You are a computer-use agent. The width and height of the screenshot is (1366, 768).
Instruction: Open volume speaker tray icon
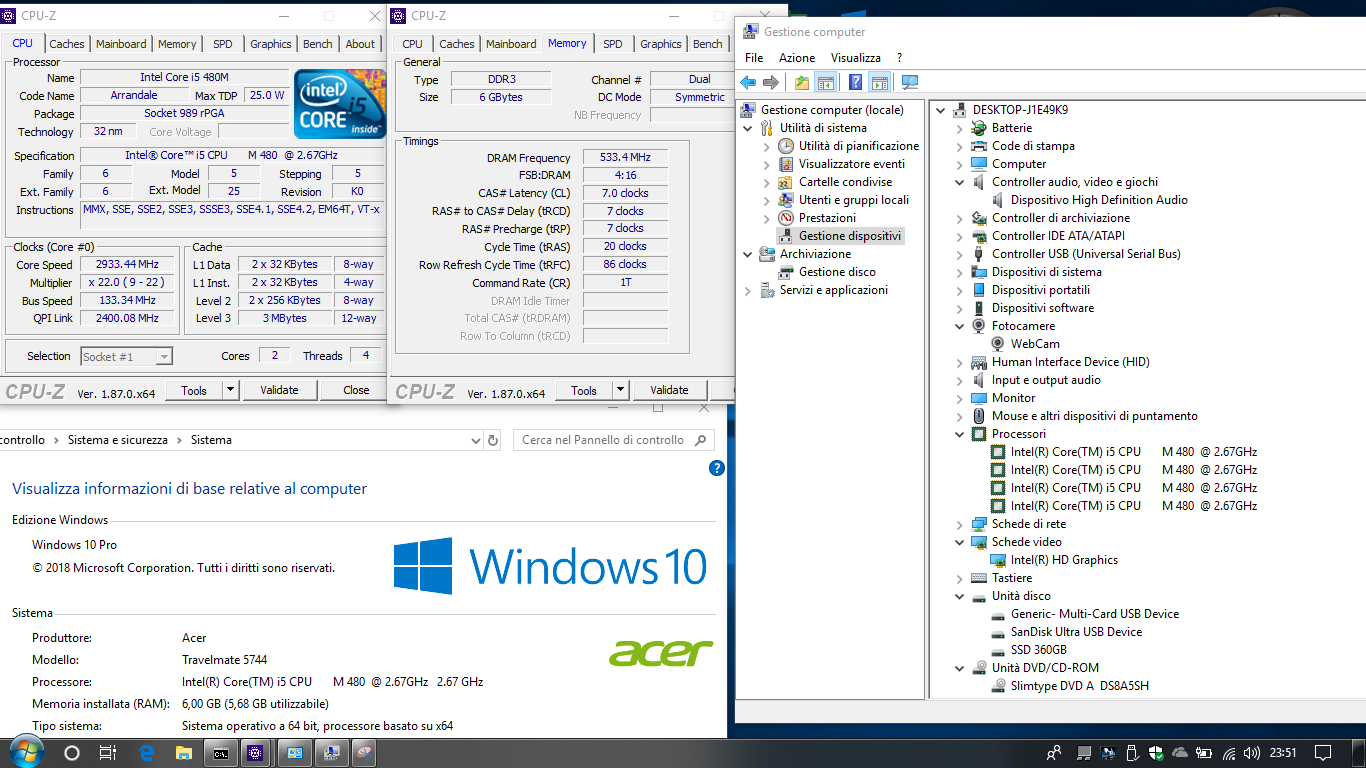point(1253,753)
